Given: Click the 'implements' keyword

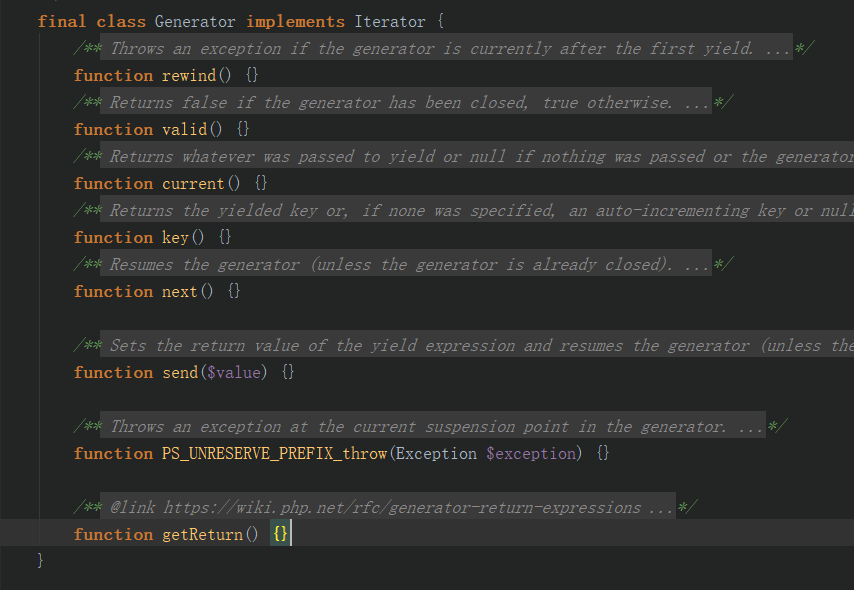Looking at the screenshot, I should (x=295, y=21).
